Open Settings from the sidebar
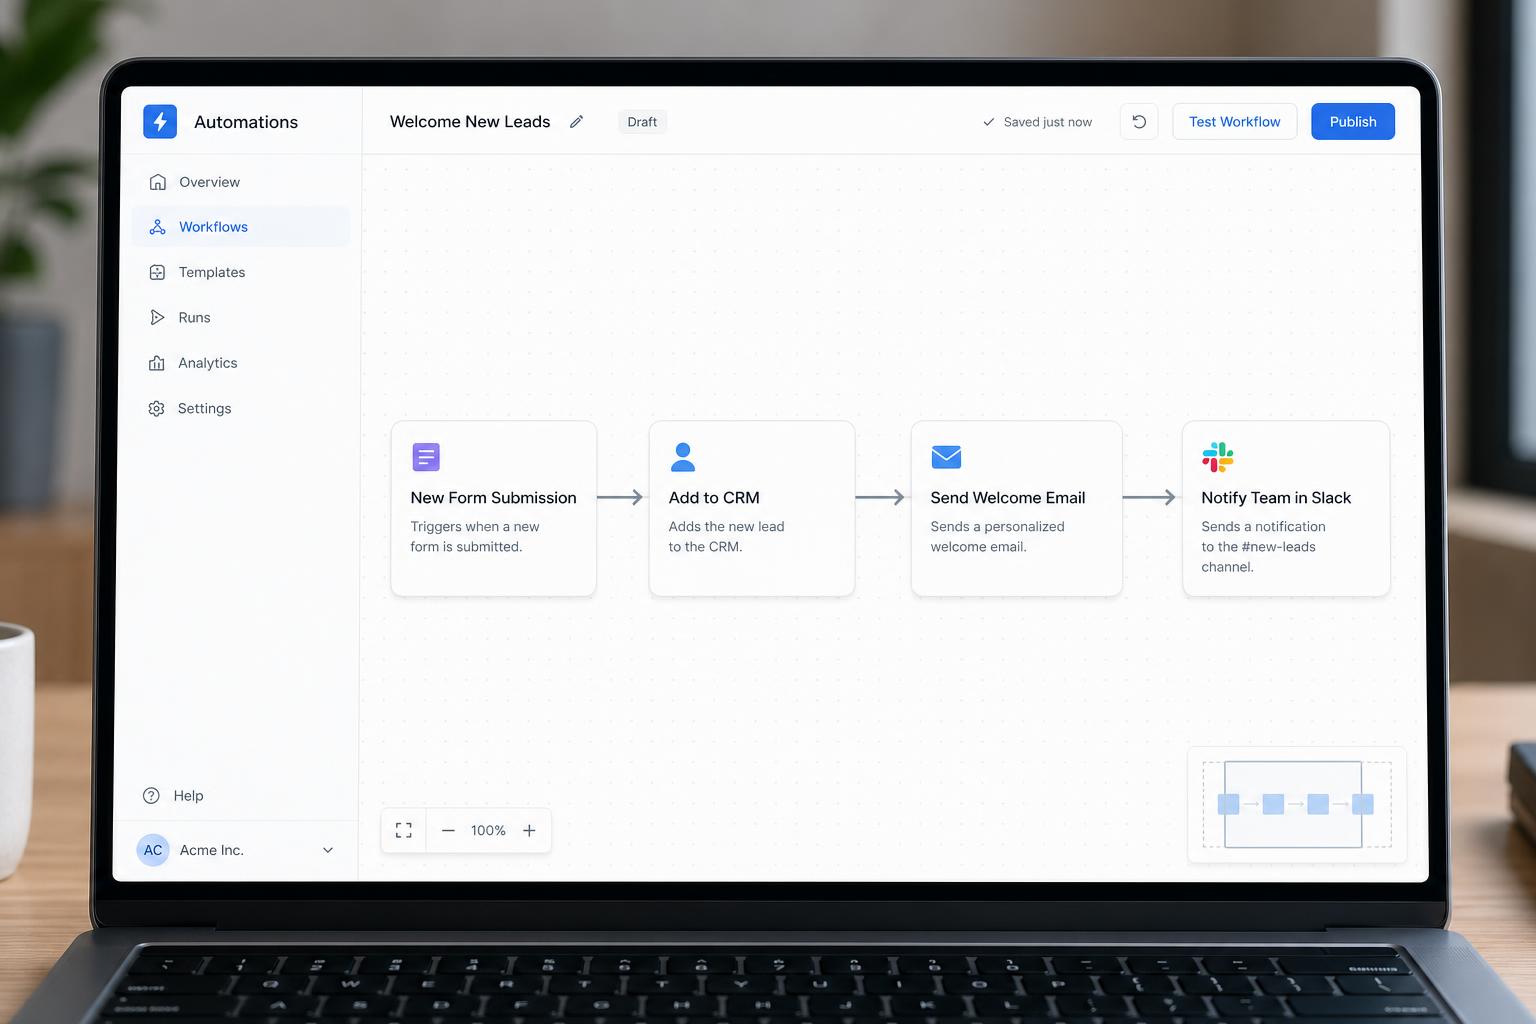This screenshot has height=1024, width=1536. pos(241,408)
